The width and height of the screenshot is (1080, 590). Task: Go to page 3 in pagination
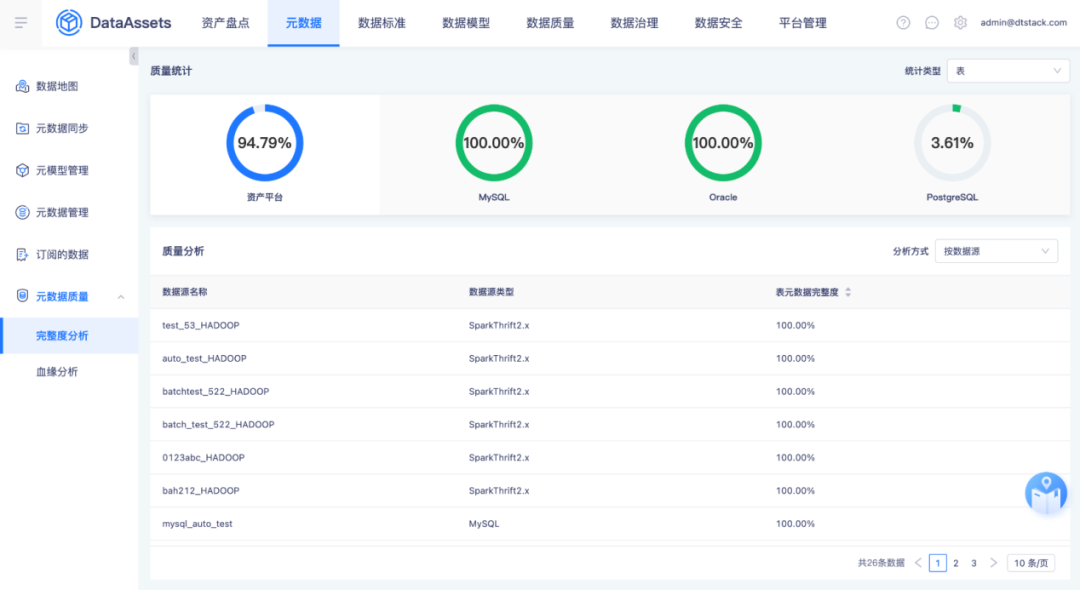point(974,562)
